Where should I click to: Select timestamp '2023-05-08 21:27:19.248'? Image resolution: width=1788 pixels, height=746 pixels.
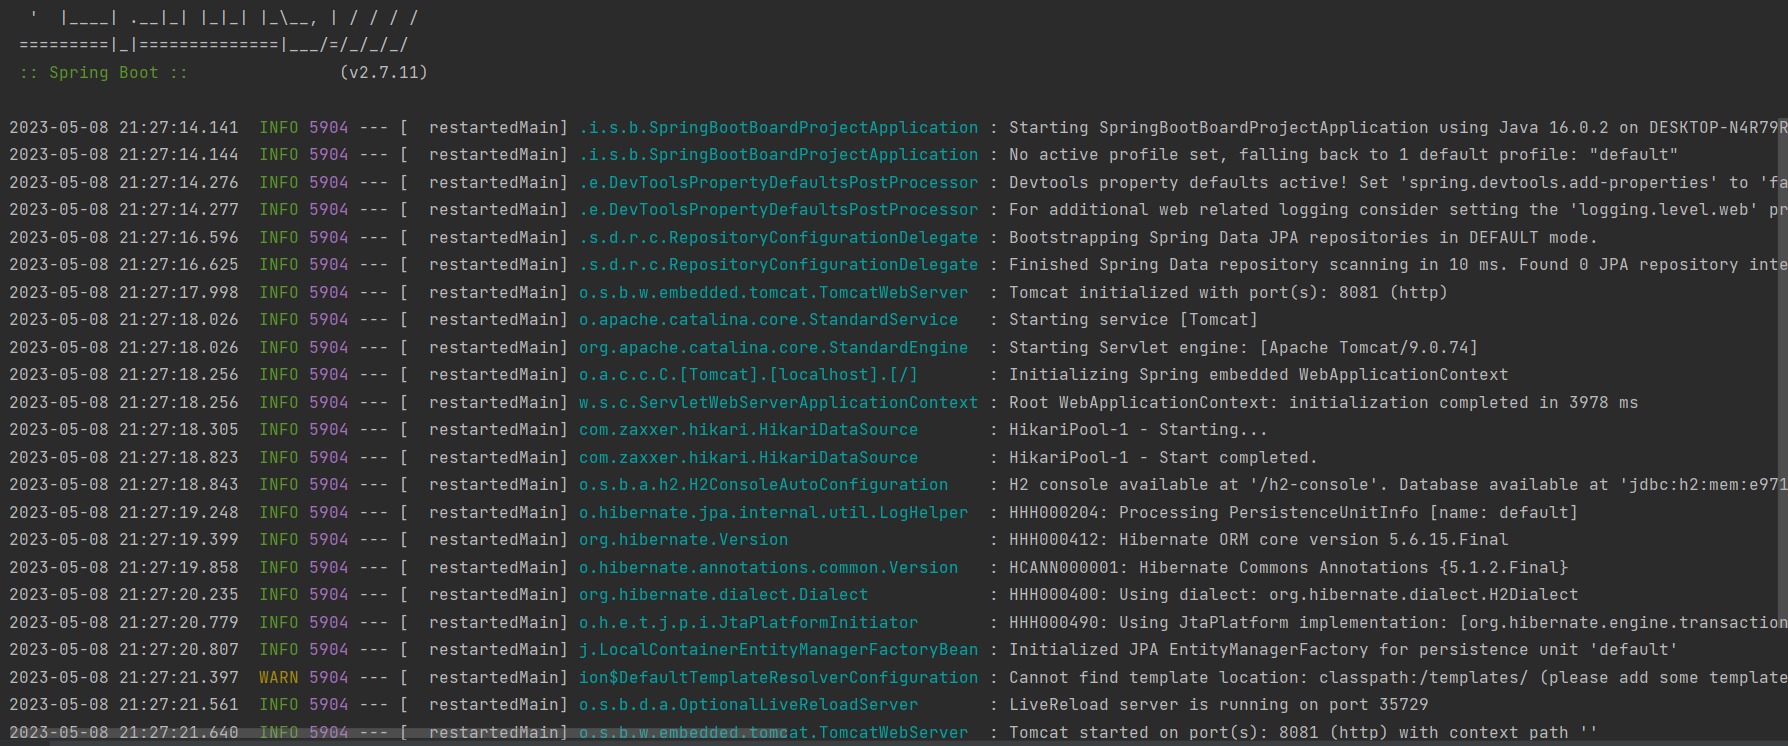pos(124,512)
